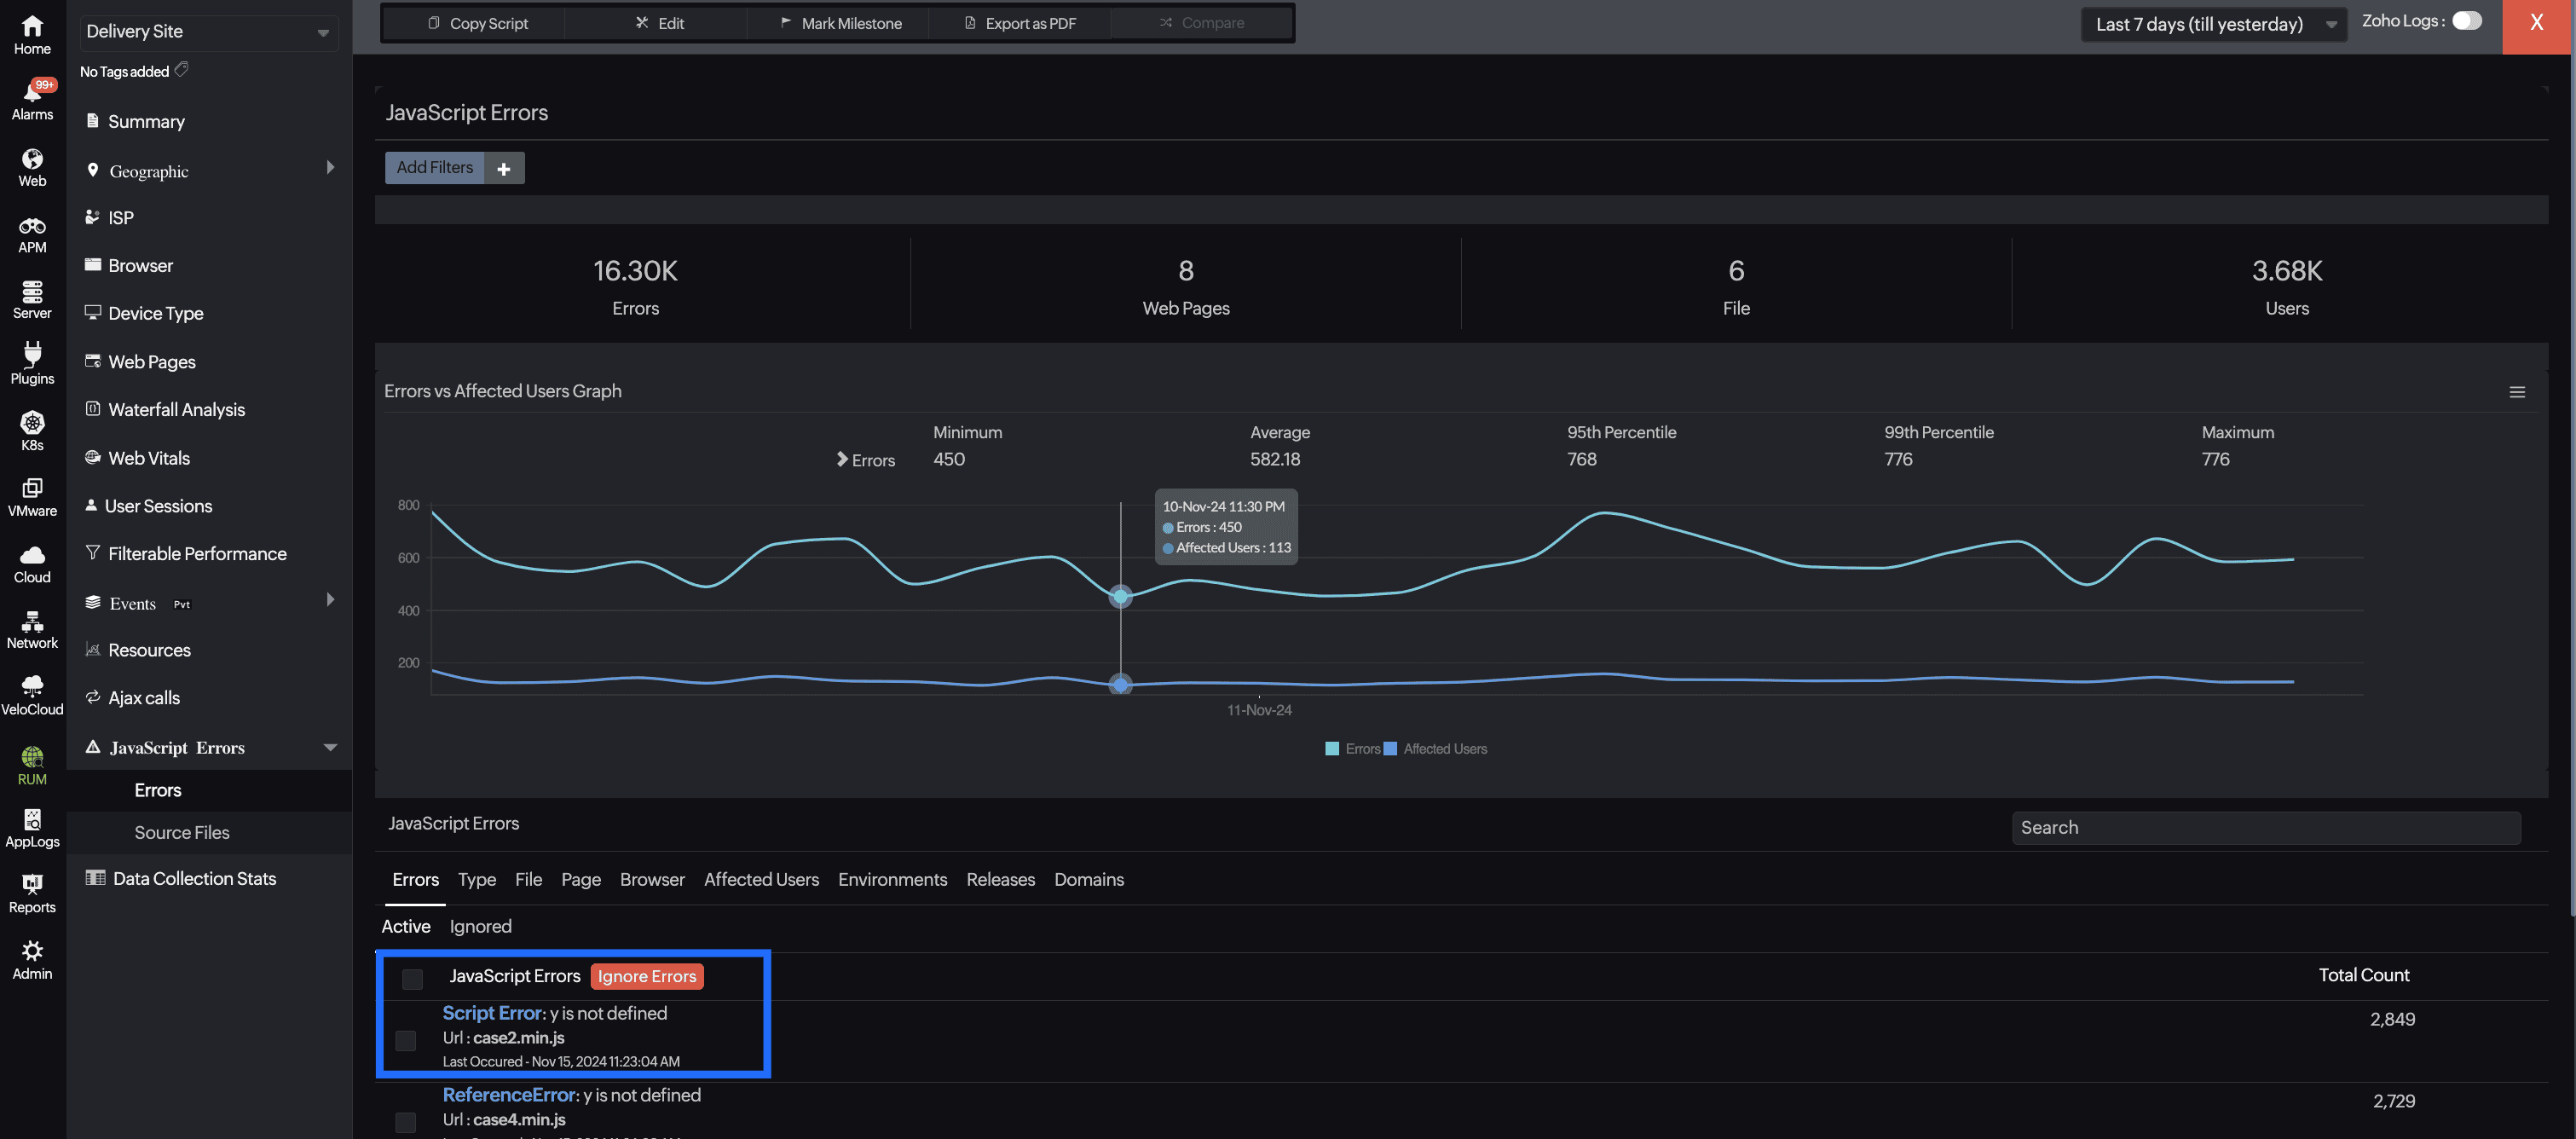This screenshot has width=2576, height=1139.
Task: Click the Copy Script button
Action: 476,23
